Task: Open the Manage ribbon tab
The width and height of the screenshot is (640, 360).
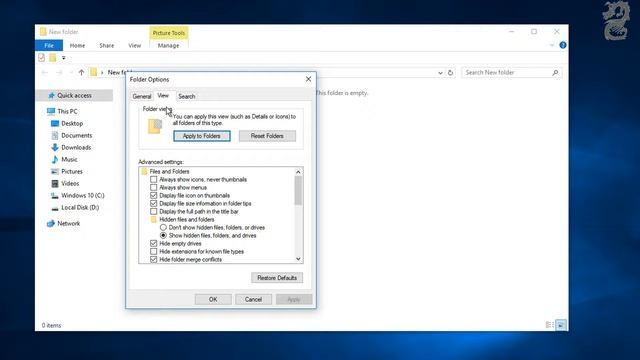Action: pos(168,45)
